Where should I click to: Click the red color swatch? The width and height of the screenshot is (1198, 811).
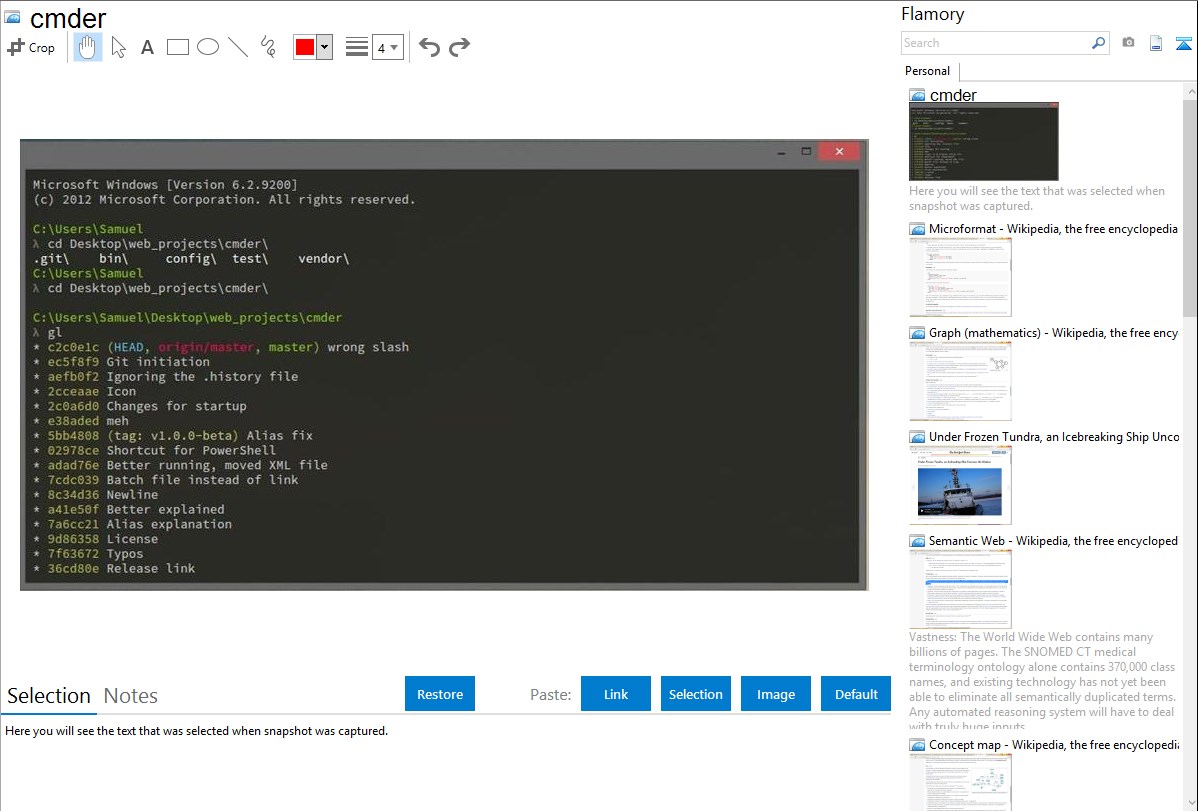point(305,47)
